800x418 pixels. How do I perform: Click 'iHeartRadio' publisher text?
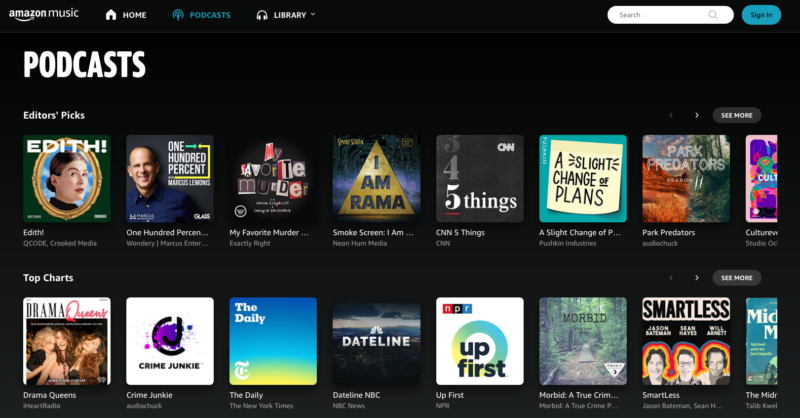(42, 406)
